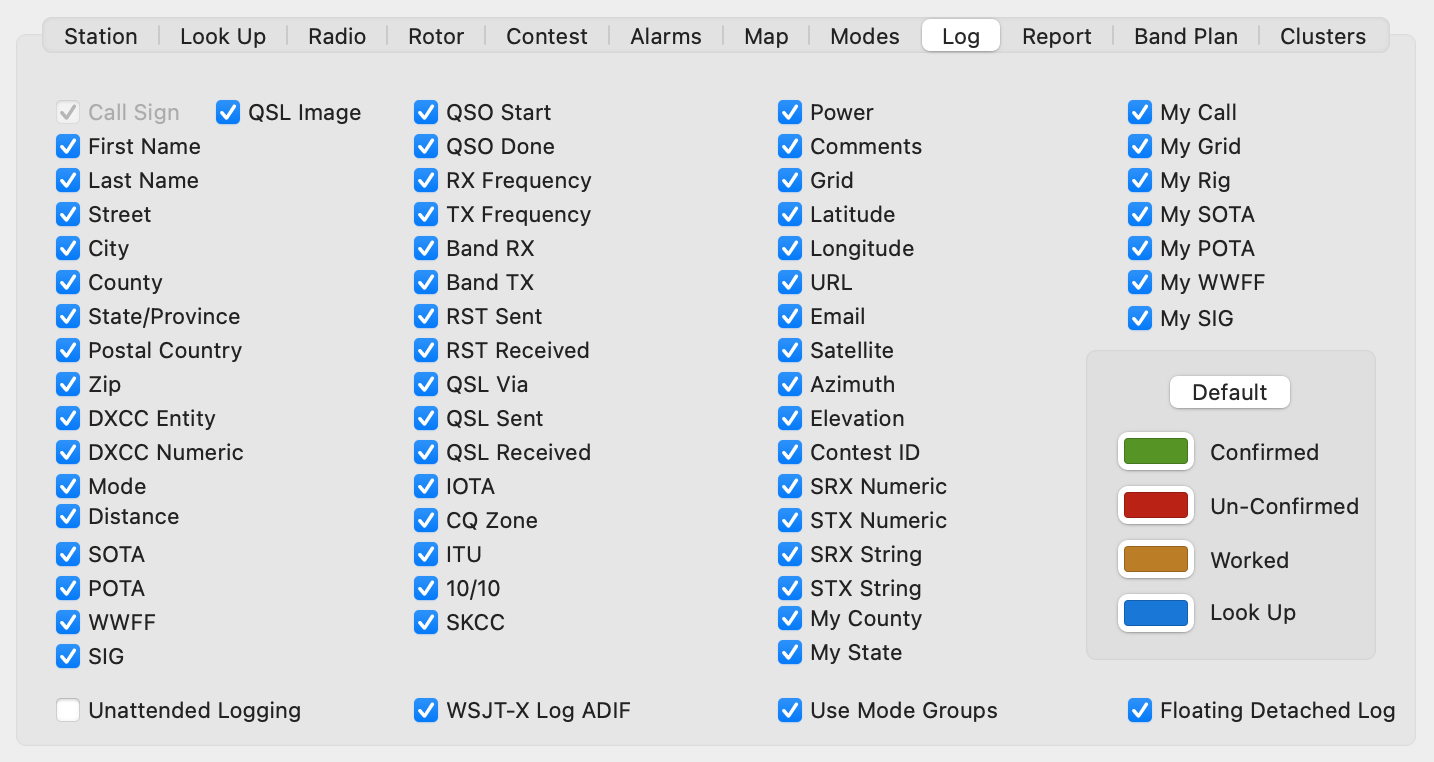Open the Radio settings tab
Image resolution: width=1434 pixels, height=762 pixels.
[336, 35]
